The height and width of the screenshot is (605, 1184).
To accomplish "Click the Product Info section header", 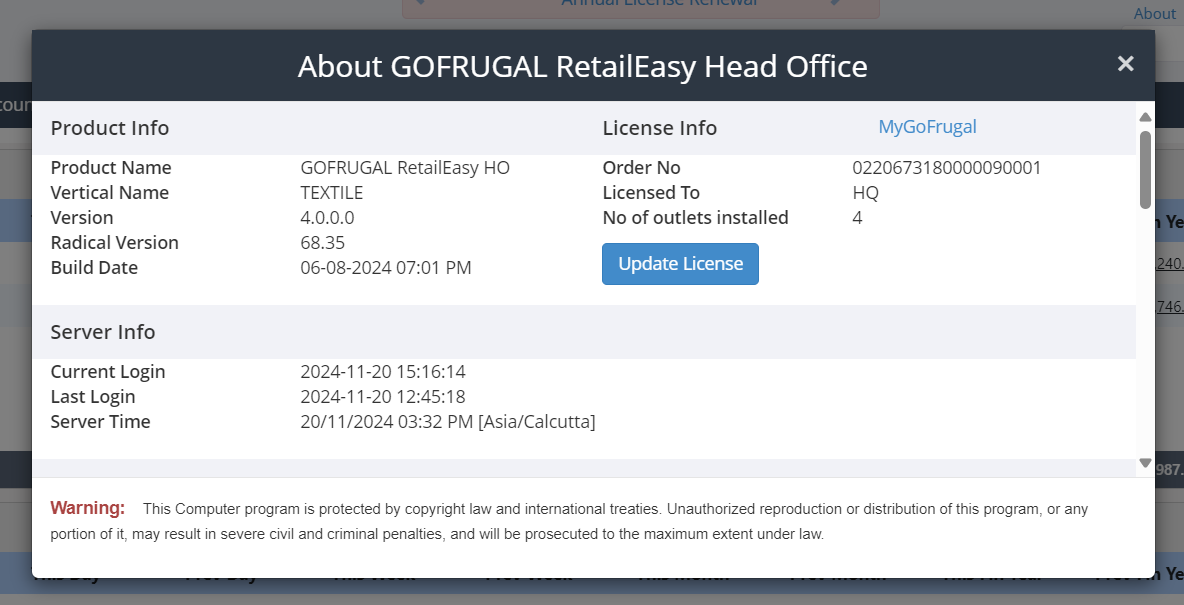I will (x=110, y=128).
